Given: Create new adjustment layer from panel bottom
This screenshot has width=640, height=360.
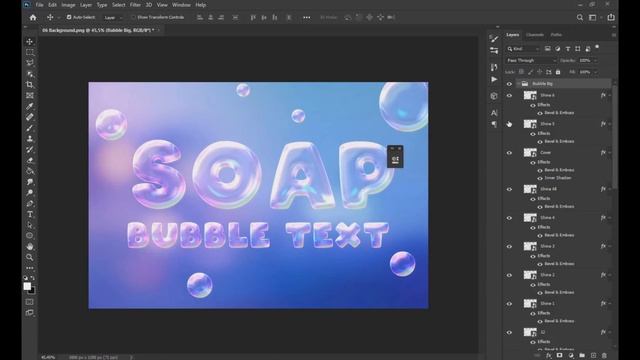Looking at the screenshot, I should [x=571, y=356].
